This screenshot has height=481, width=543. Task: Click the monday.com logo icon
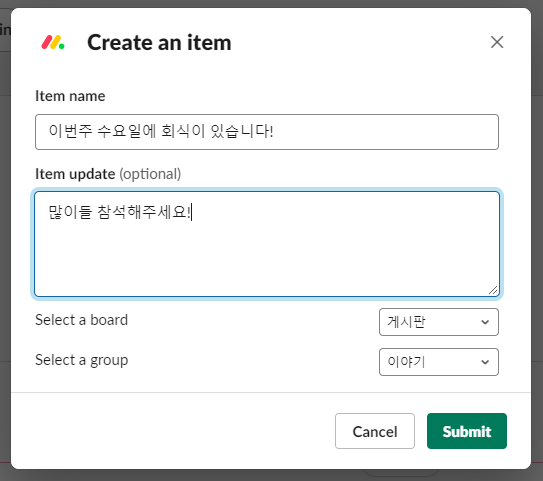click(53, 42)
